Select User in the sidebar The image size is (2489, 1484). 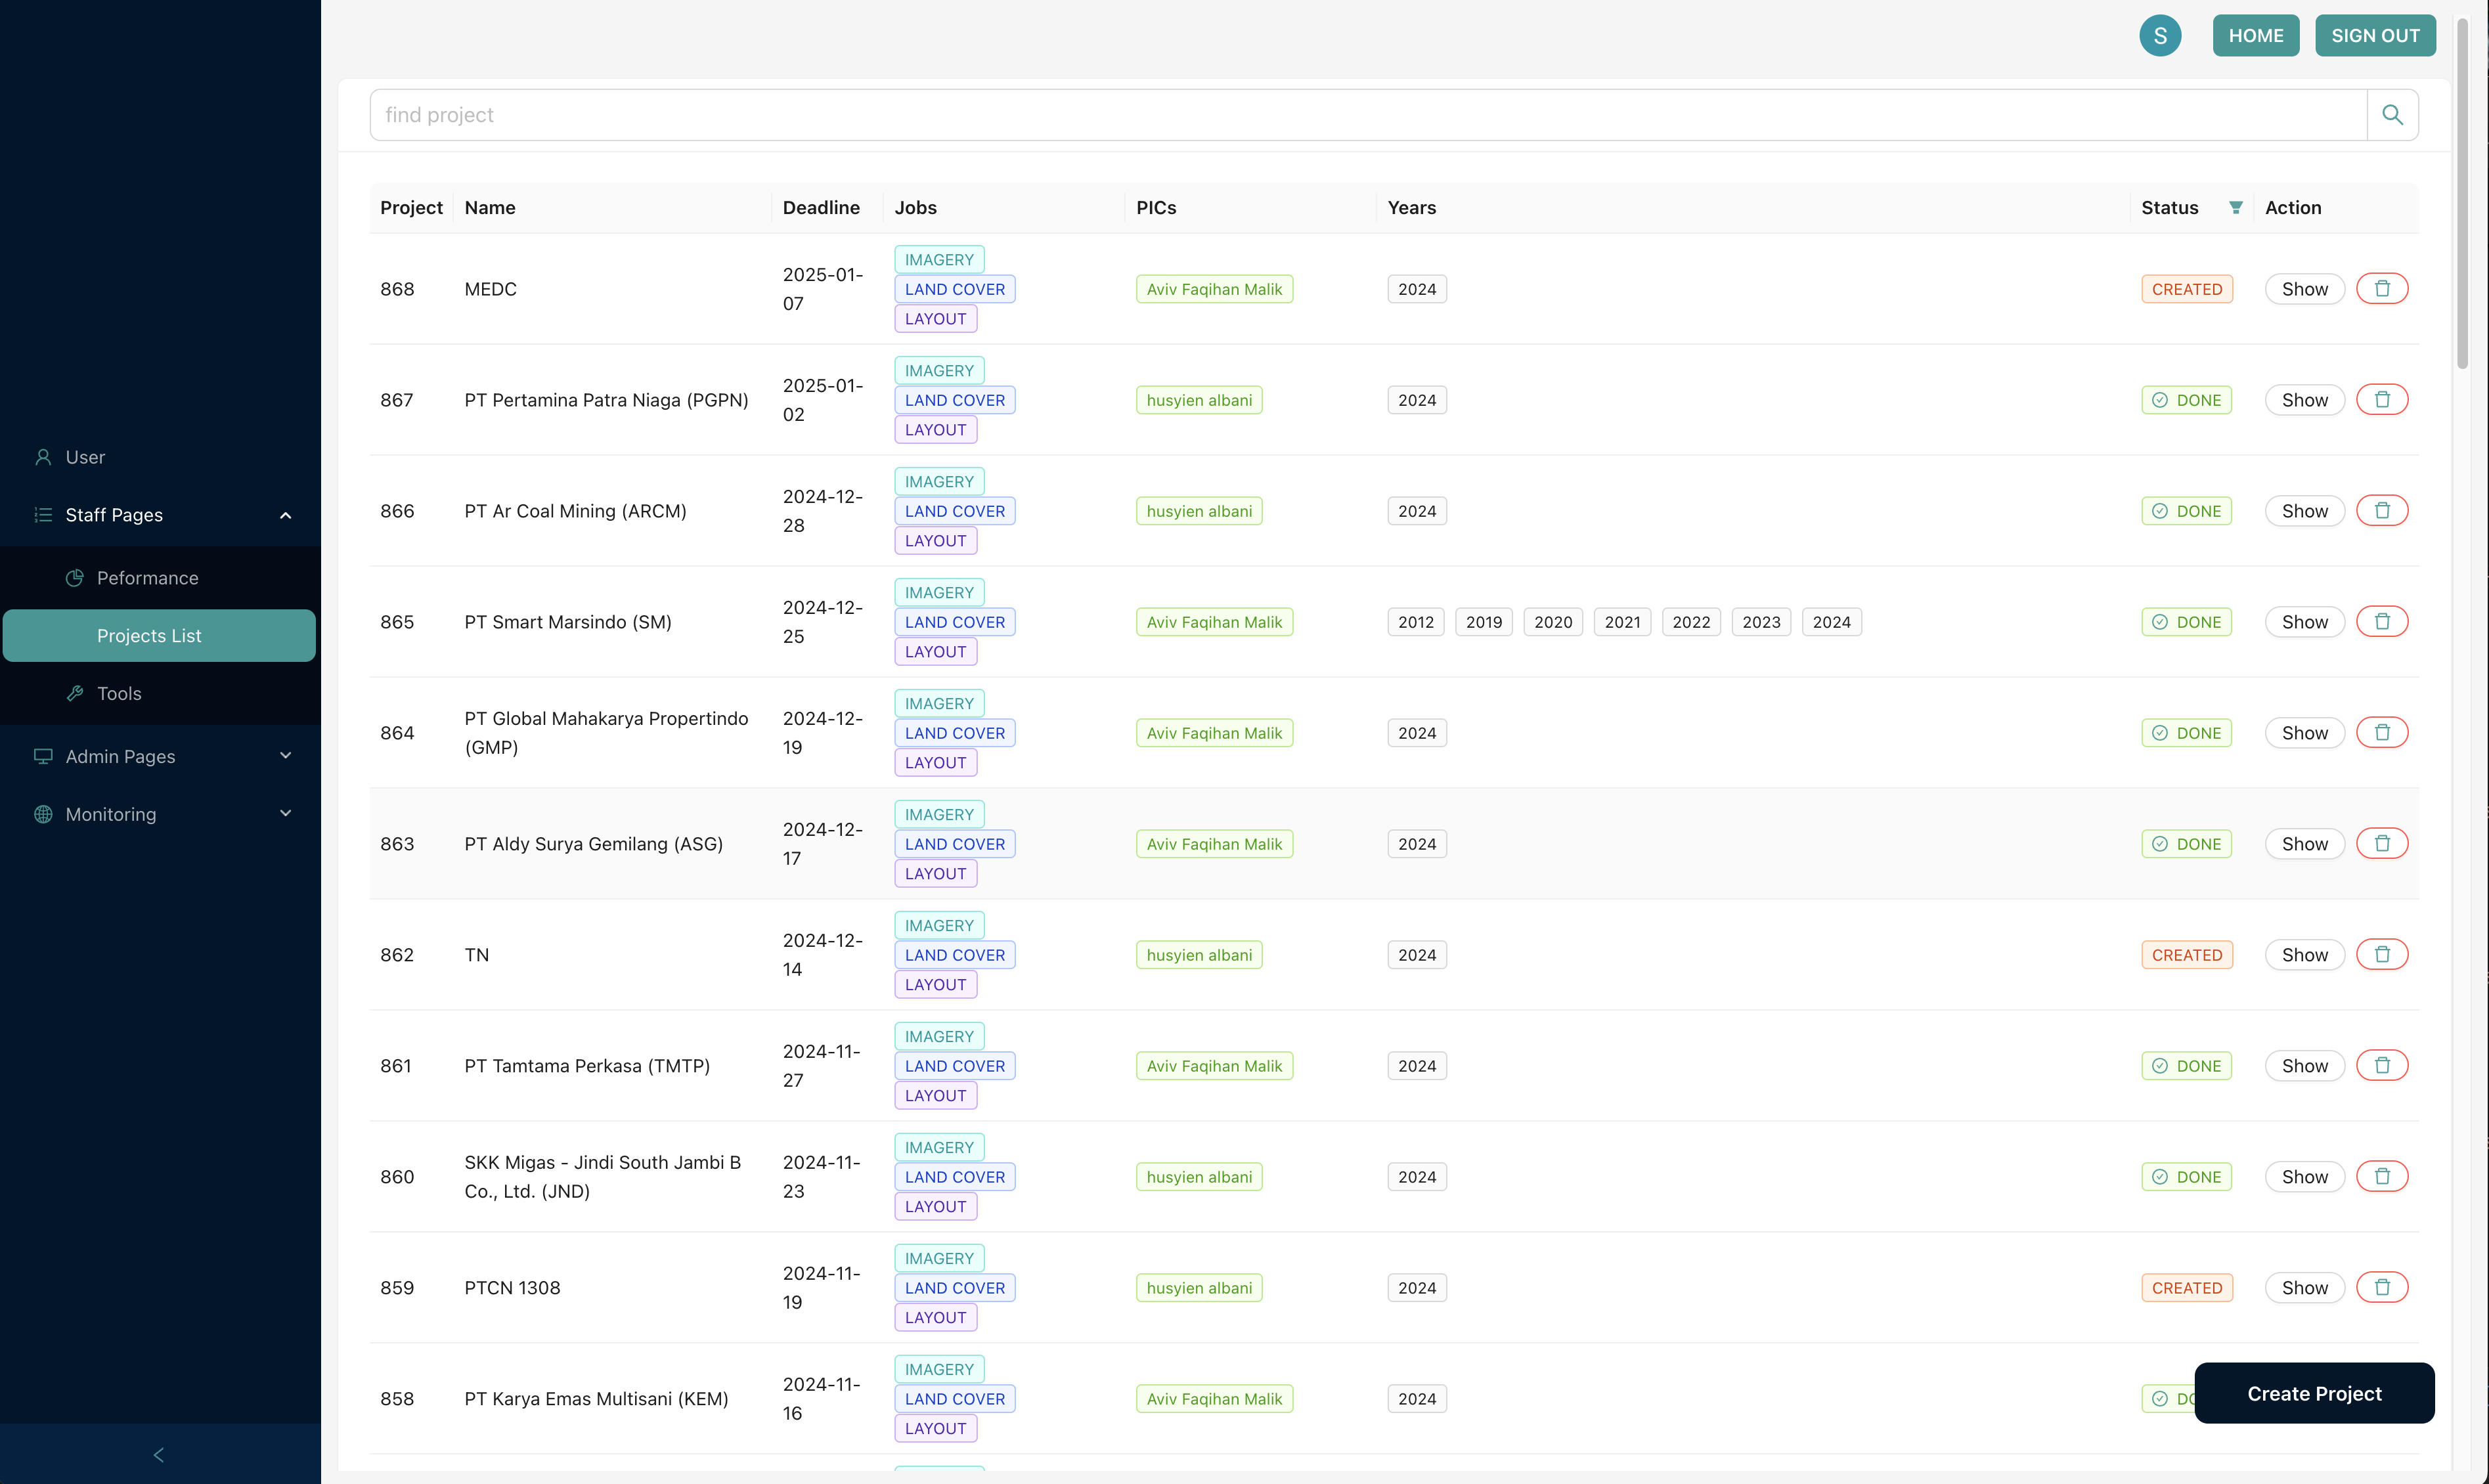coord(85,457)
